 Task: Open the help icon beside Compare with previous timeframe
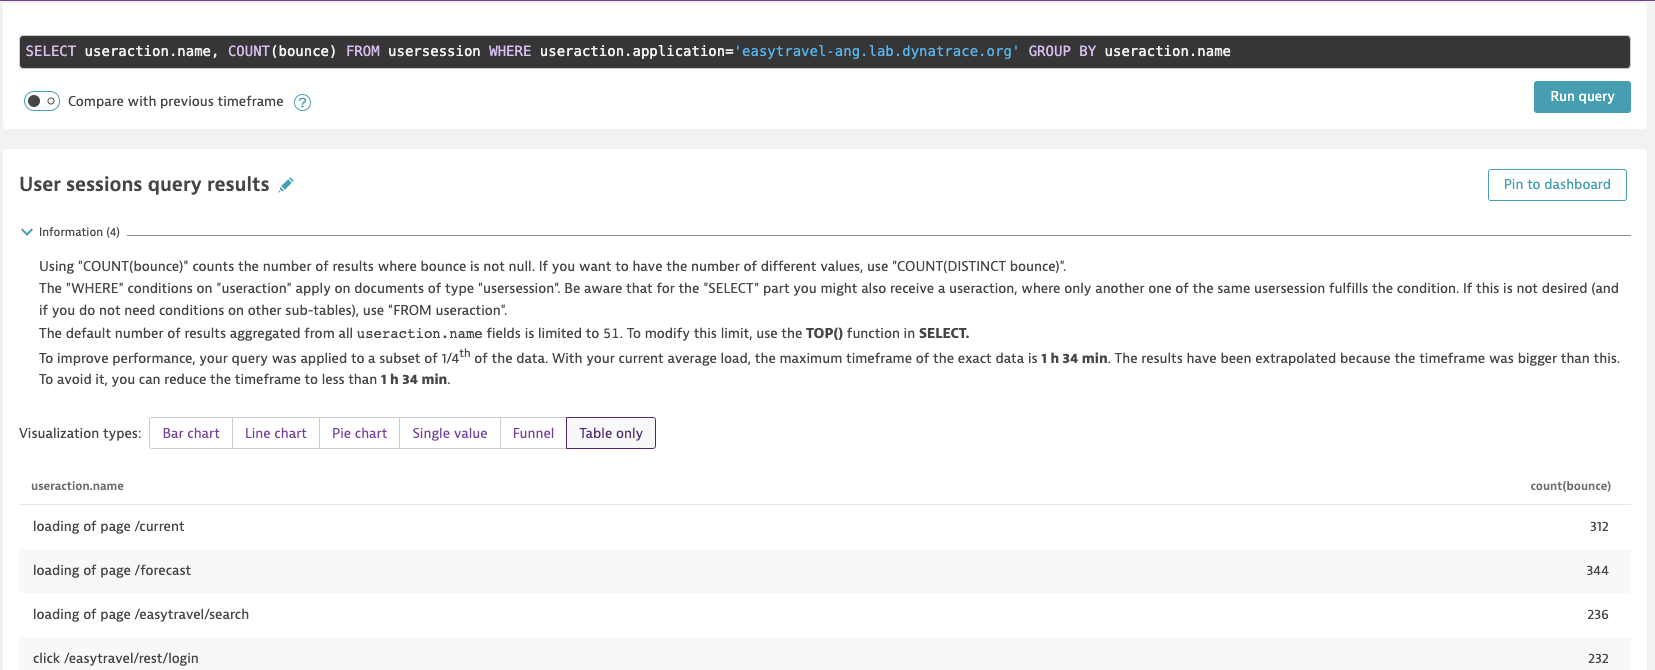point(302,102)
